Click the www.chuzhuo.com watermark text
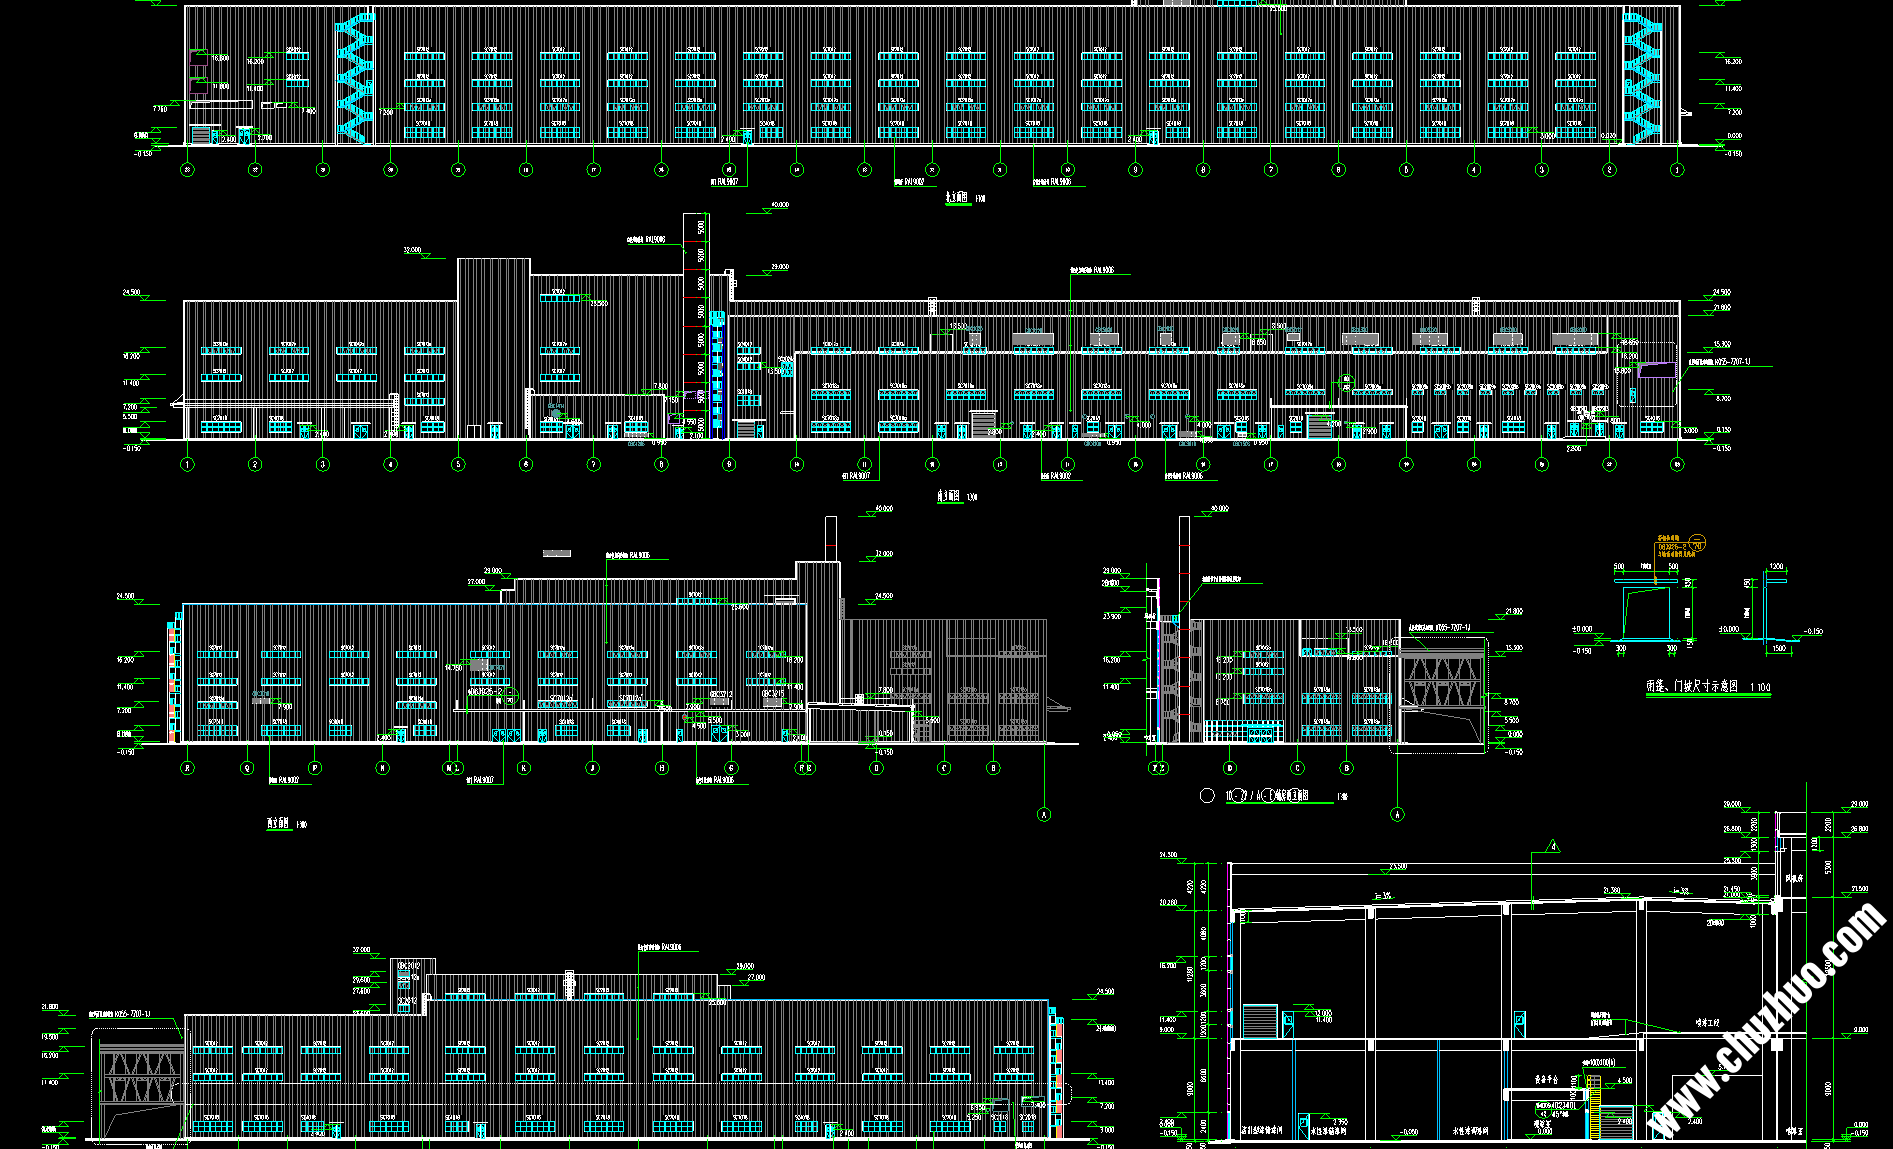The image size is (1893, 1149). (1768, 1020)
